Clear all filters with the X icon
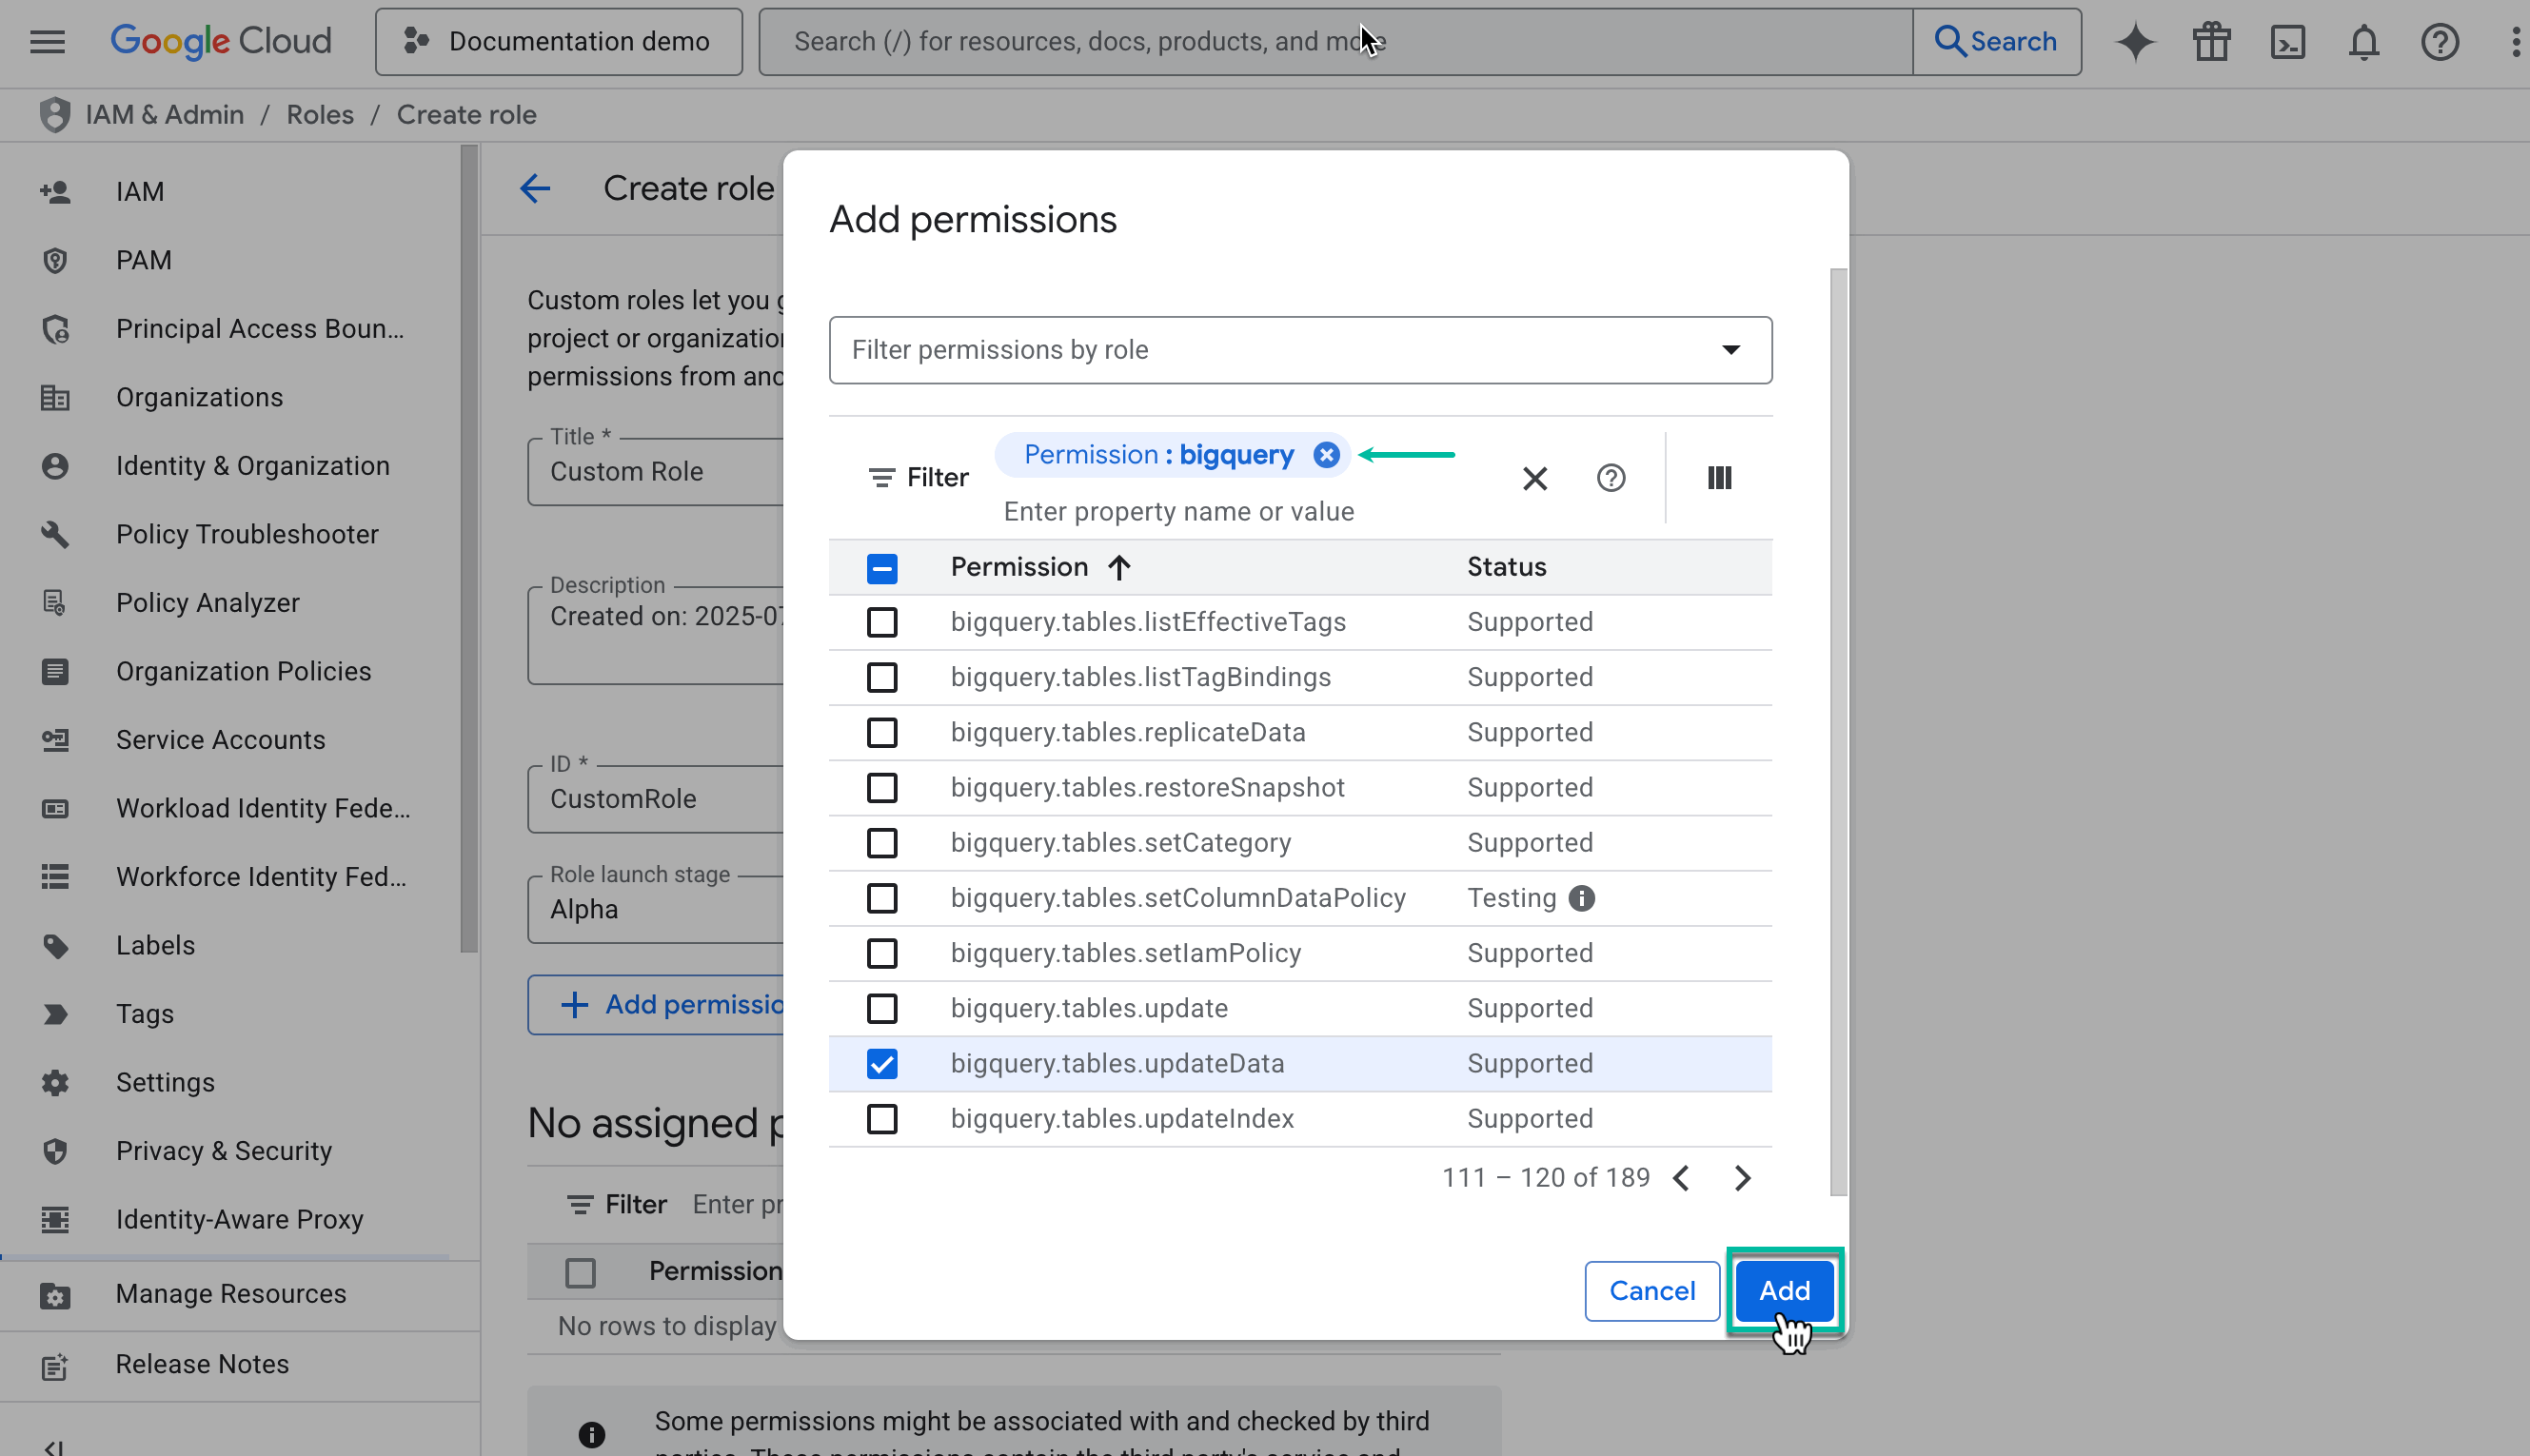Screen dimensions: 2530x1456 tap(1535, 478)
